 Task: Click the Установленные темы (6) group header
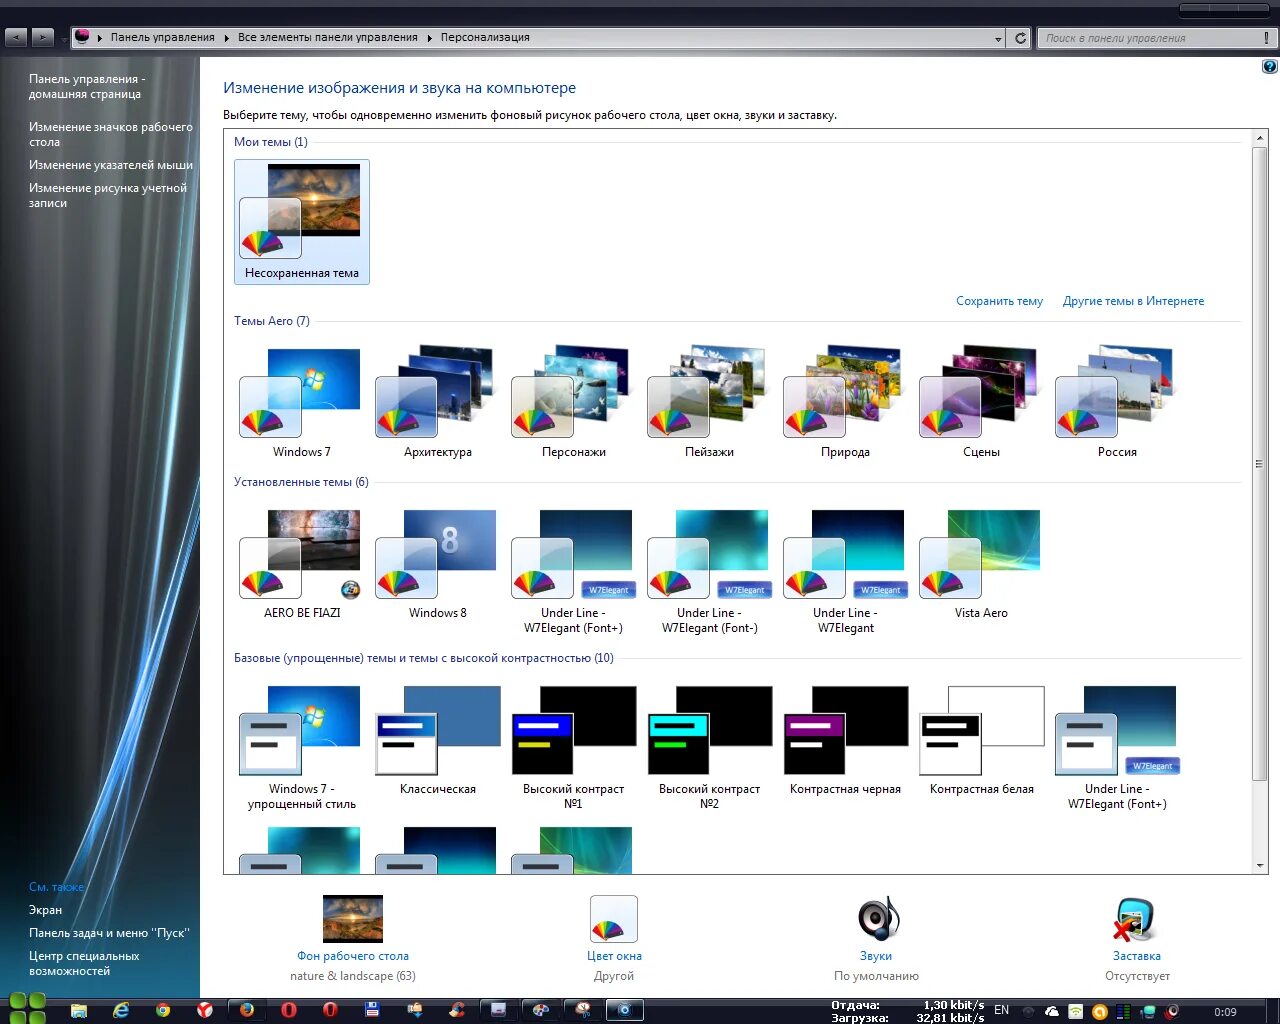click(301, 482)
